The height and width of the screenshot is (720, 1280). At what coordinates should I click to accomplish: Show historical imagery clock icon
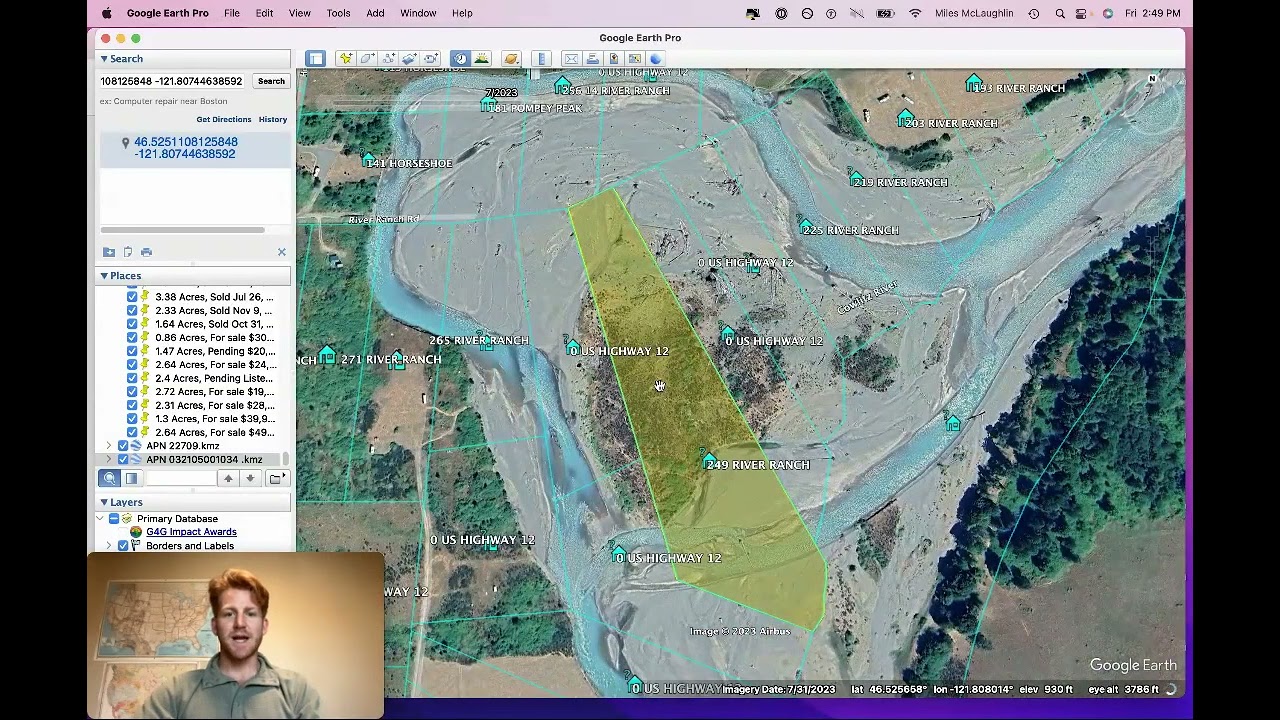click(460, 59)
